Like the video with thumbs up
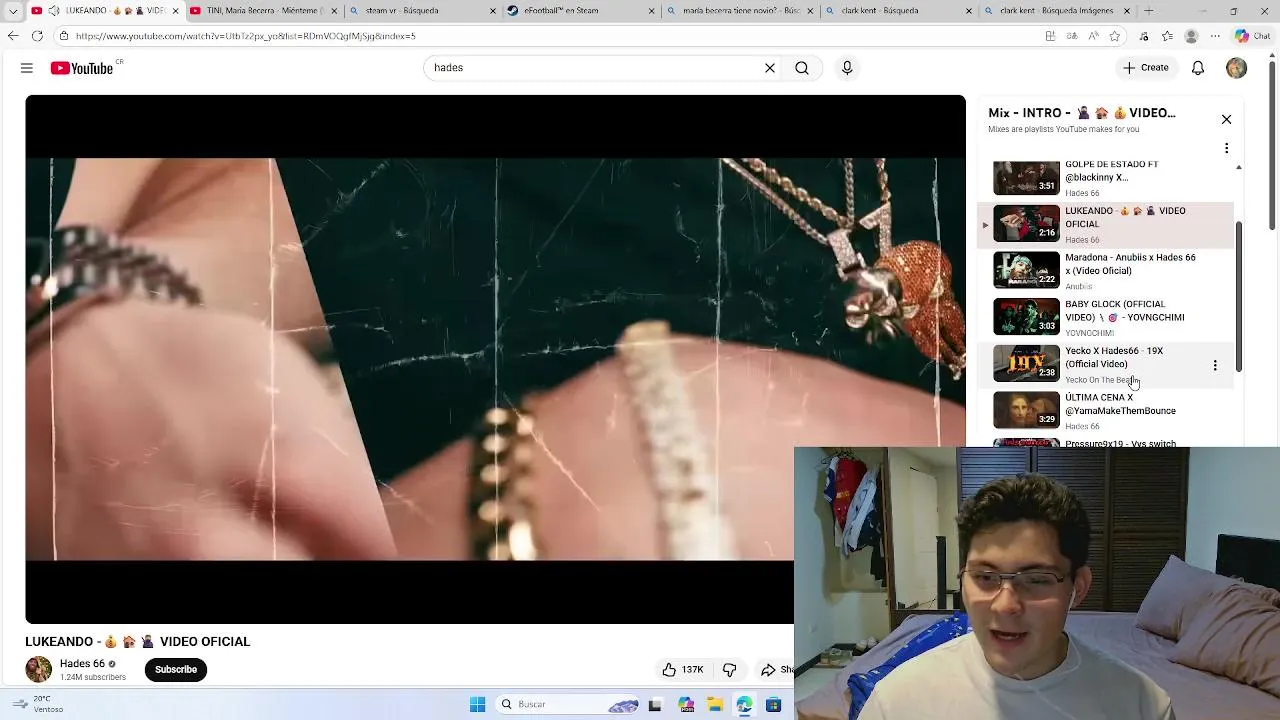1280x720 pixels. pos(683,670)
